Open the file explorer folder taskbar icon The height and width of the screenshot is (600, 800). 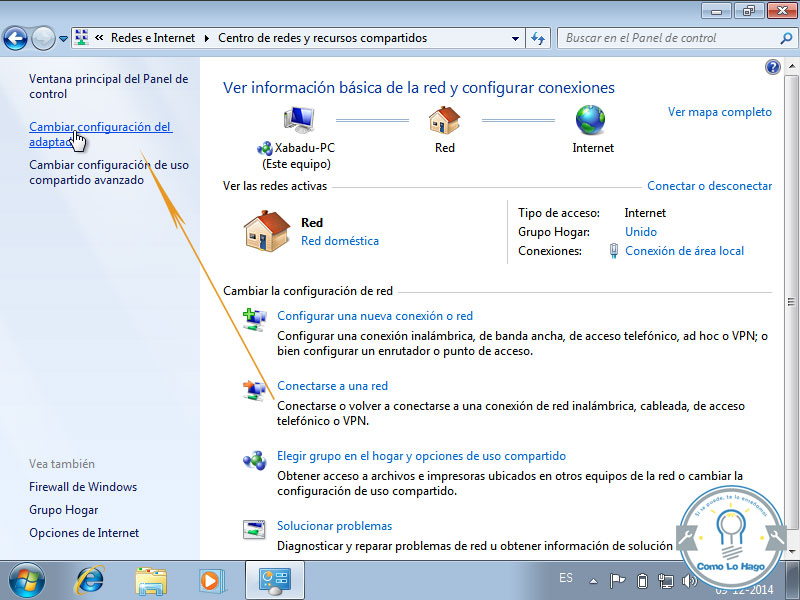point(151,579)
